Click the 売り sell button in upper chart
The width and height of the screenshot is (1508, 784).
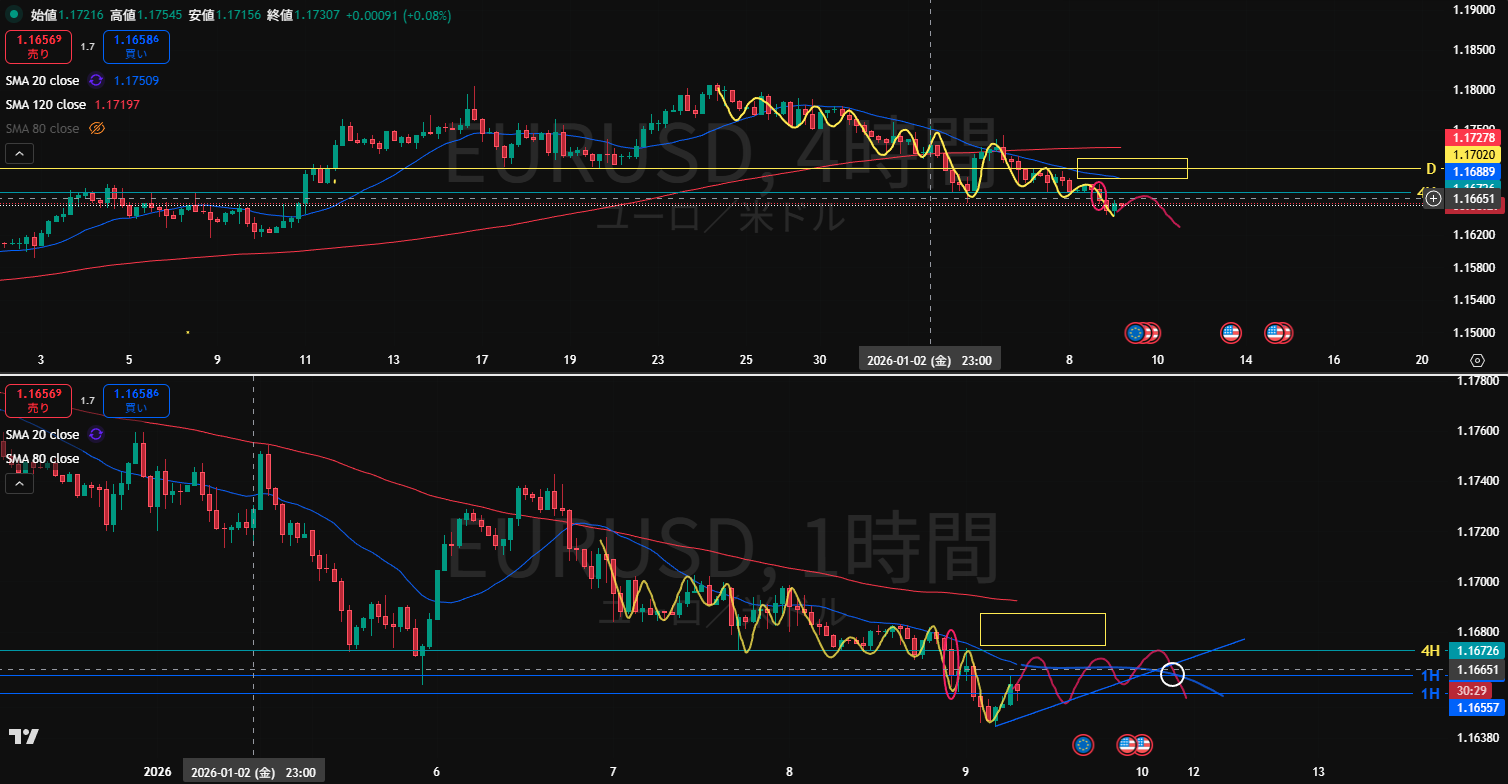click(x=38, y=47)
